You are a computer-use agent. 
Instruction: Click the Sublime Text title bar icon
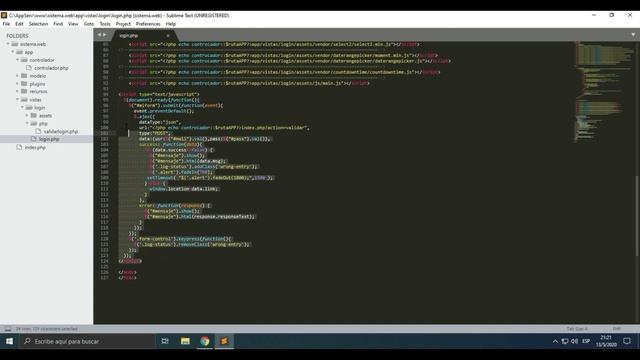point(4,16)
